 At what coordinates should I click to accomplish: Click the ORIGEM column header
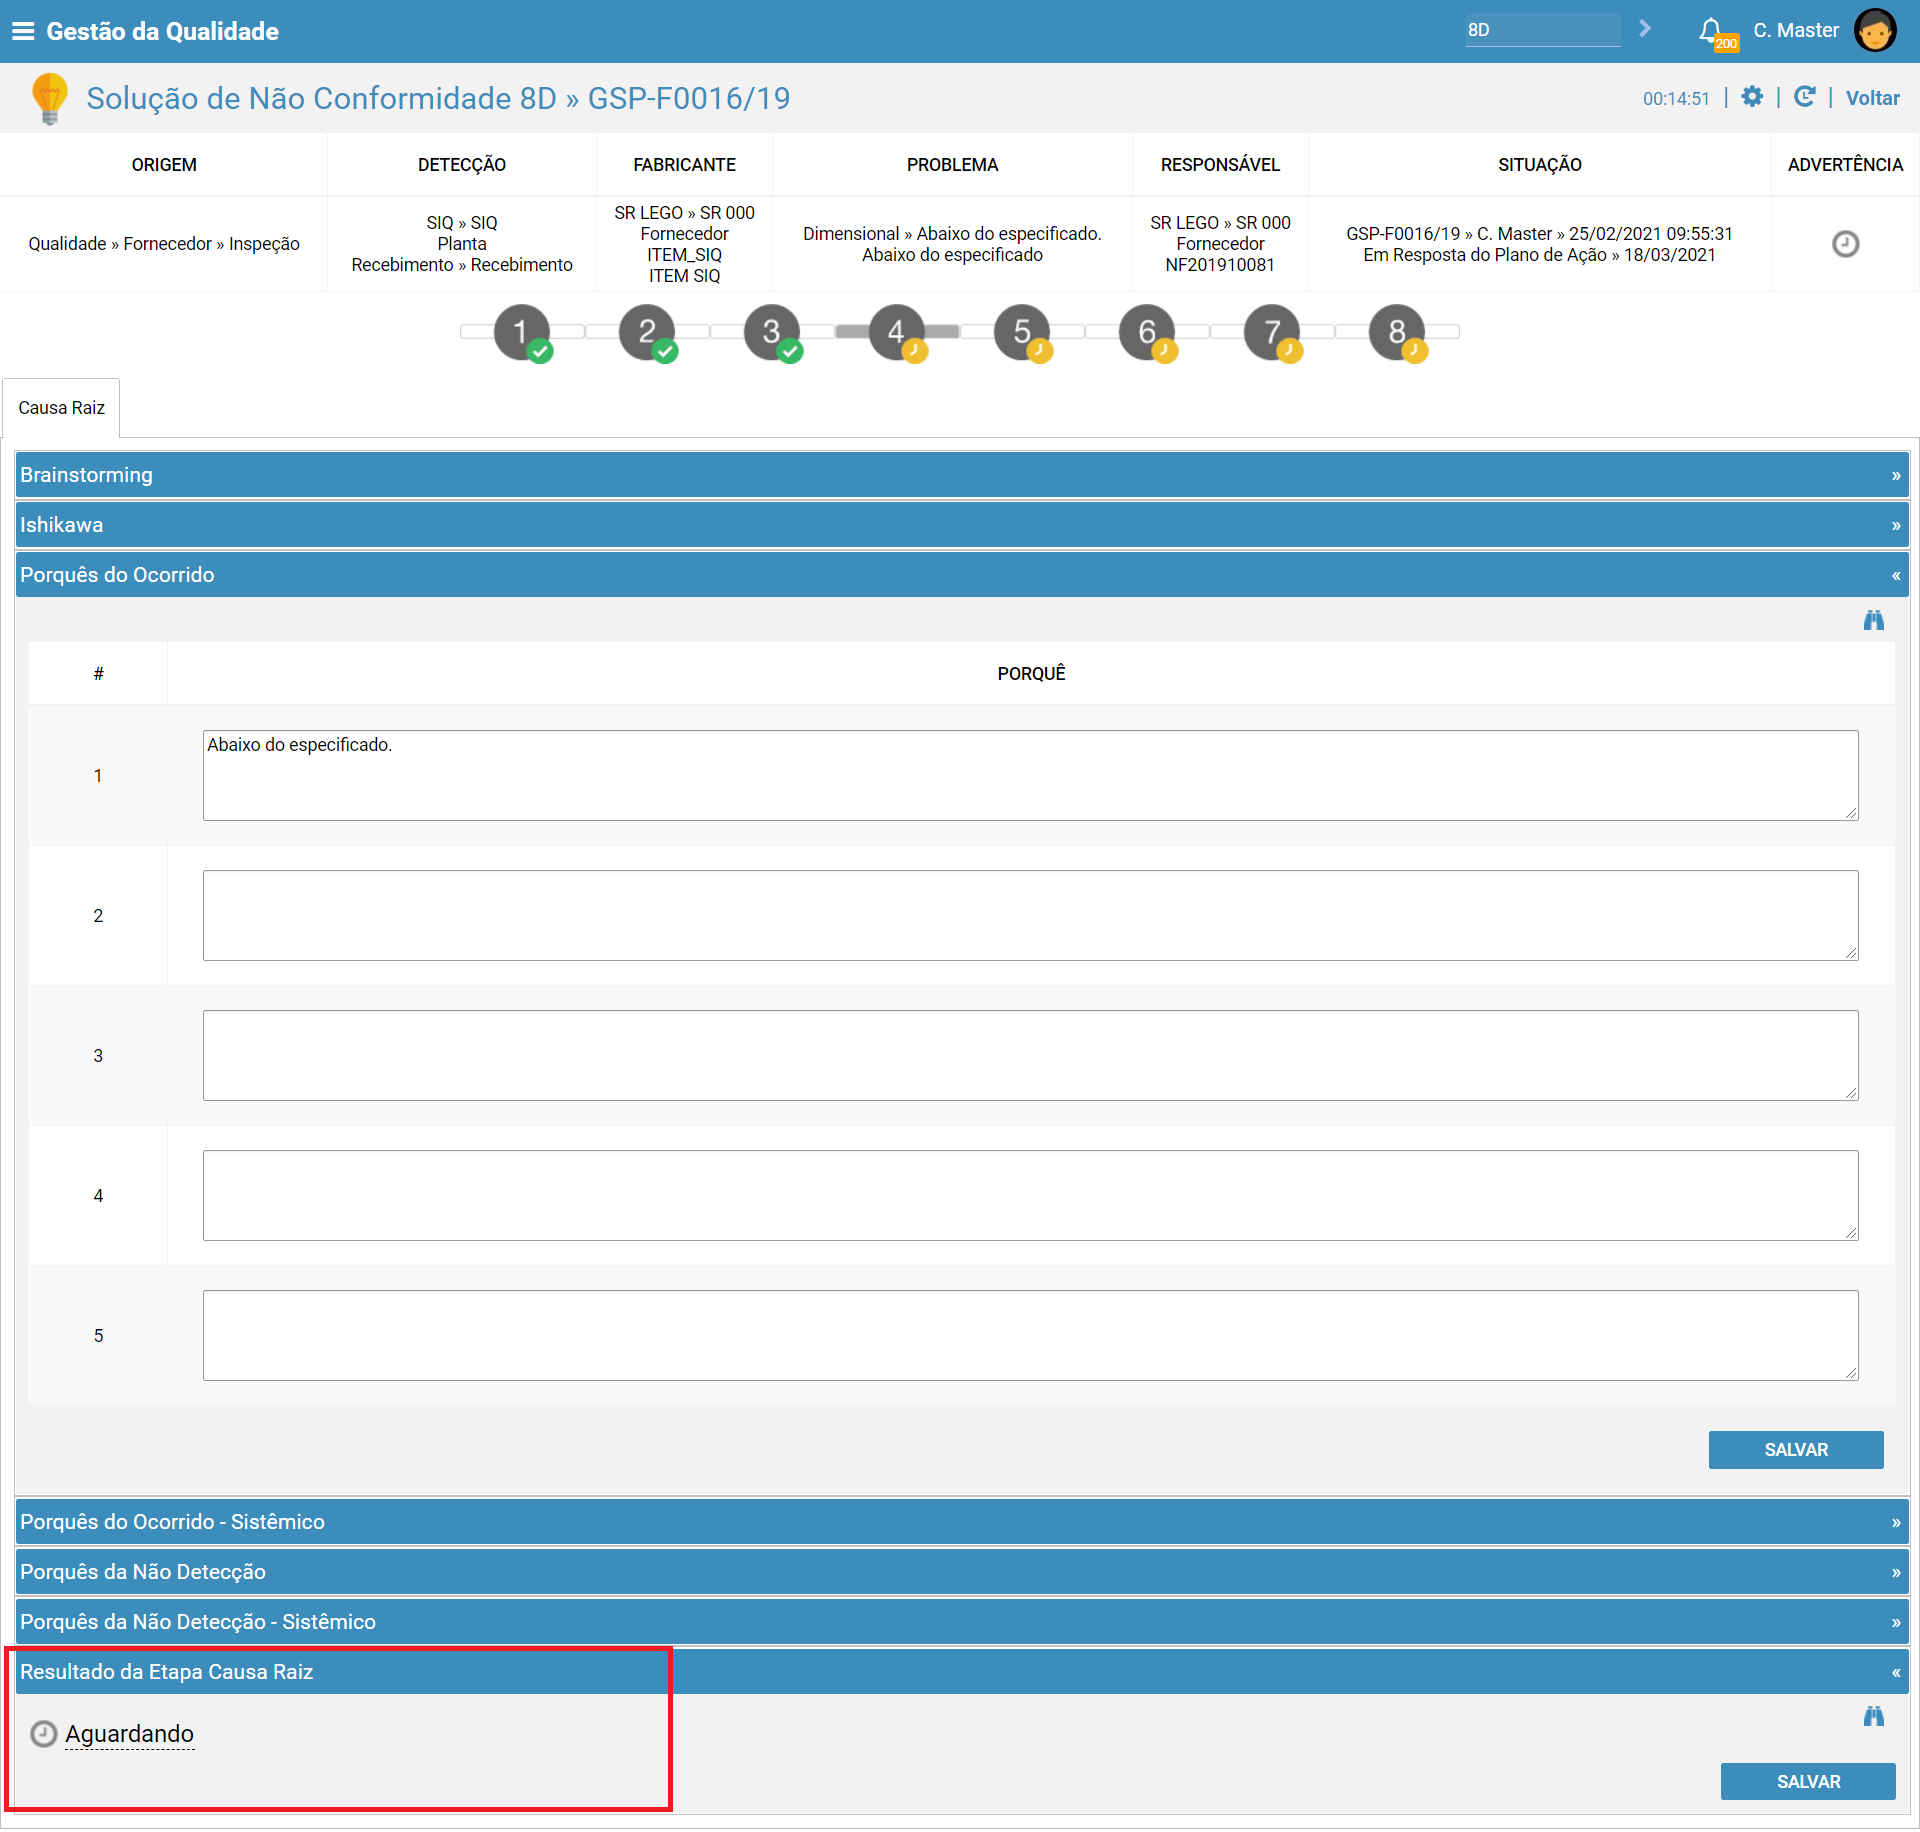(164, 165)
